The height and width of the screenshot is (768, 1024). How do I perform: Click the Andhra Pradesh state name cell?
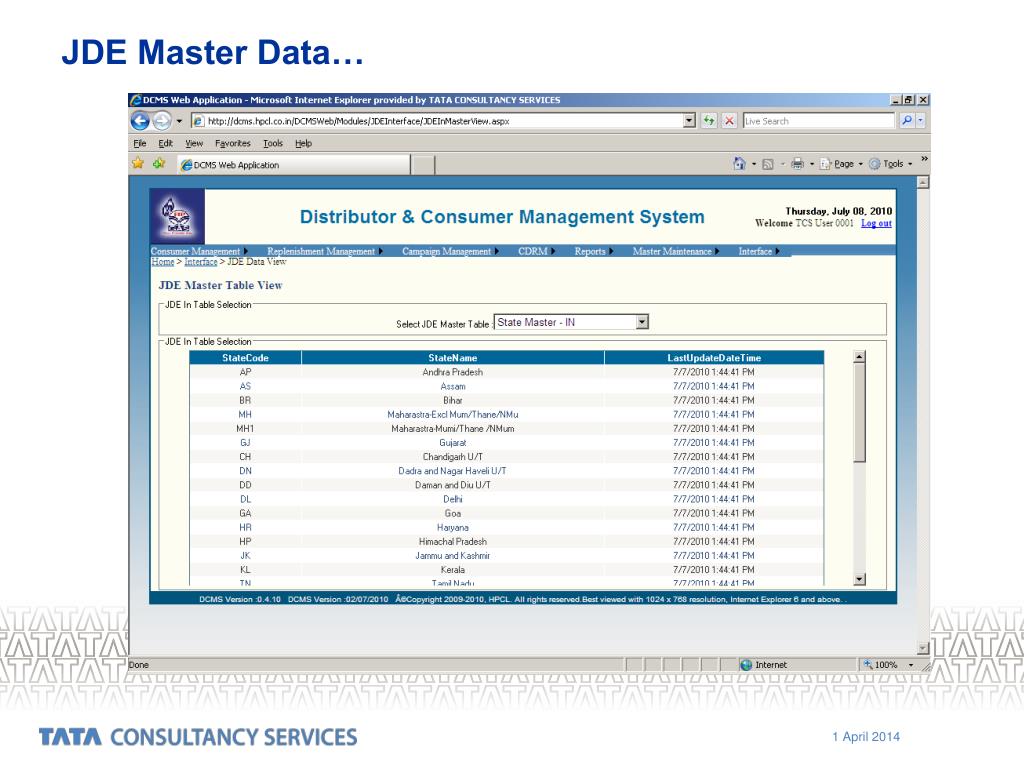[453, 372]
